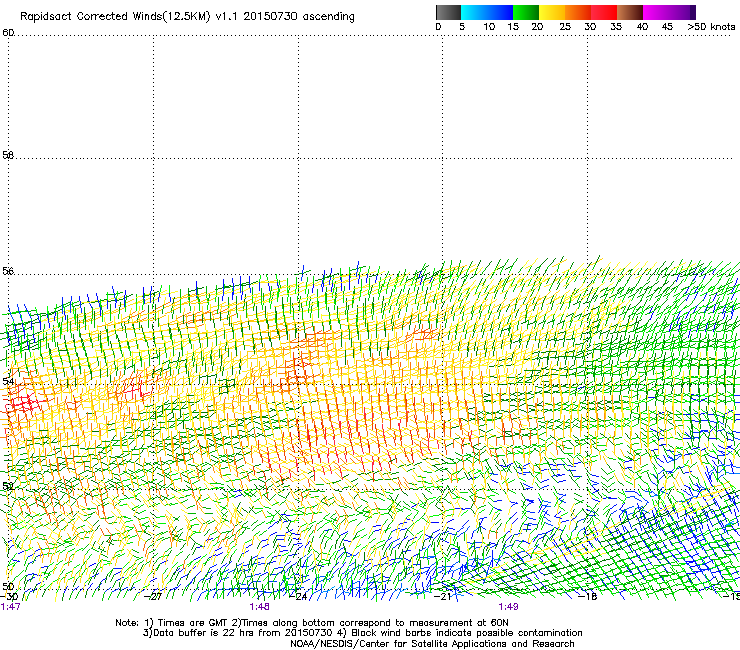Click the longitude label '-30'
Screen dimensions: 740x650
(x=9, y=596)
